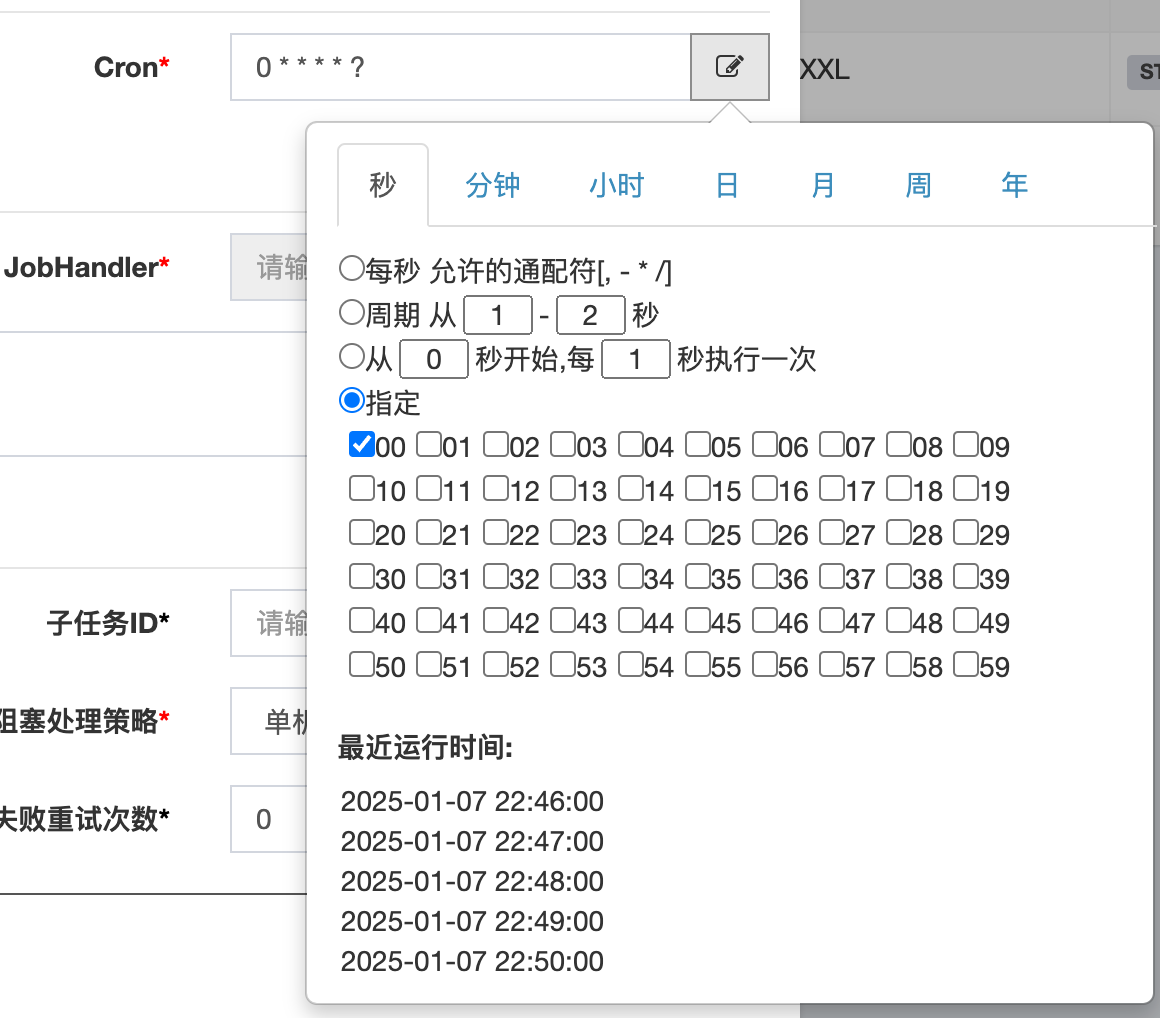Tick the 15 seconds checkbox

click(x=697, y=488)
